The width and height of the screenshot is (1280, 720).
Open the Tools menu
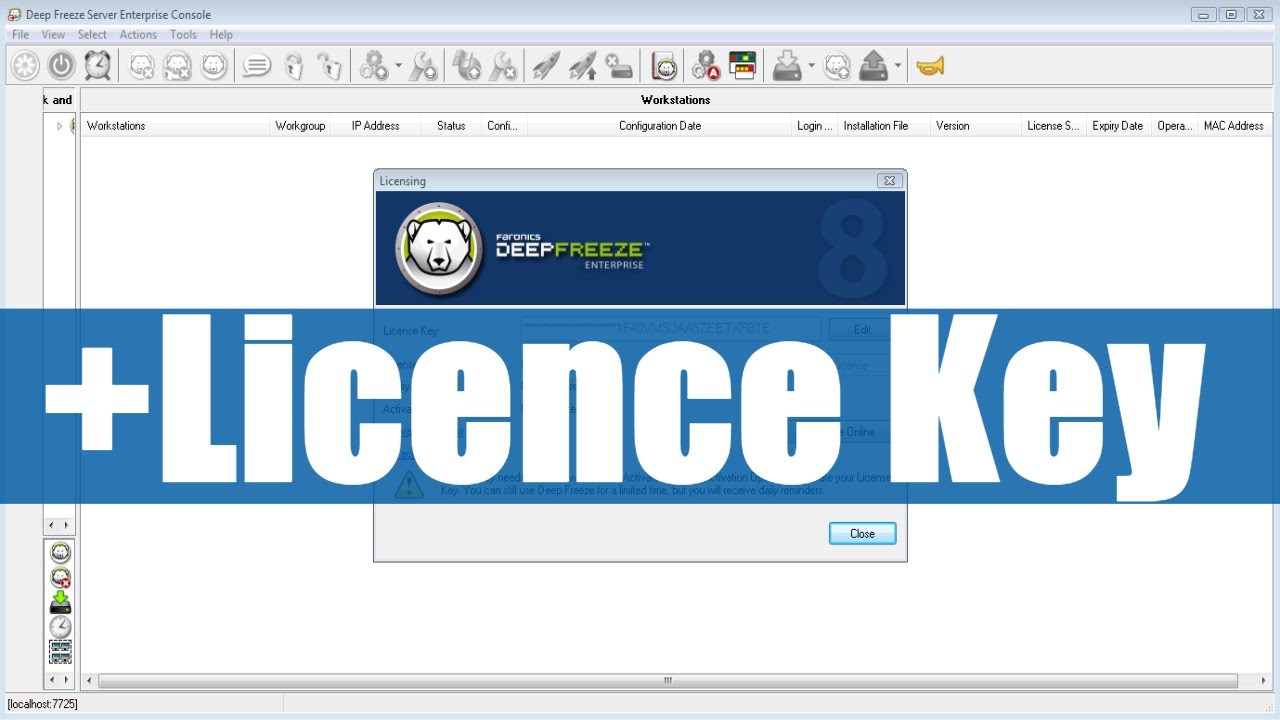tap(183, 35)
